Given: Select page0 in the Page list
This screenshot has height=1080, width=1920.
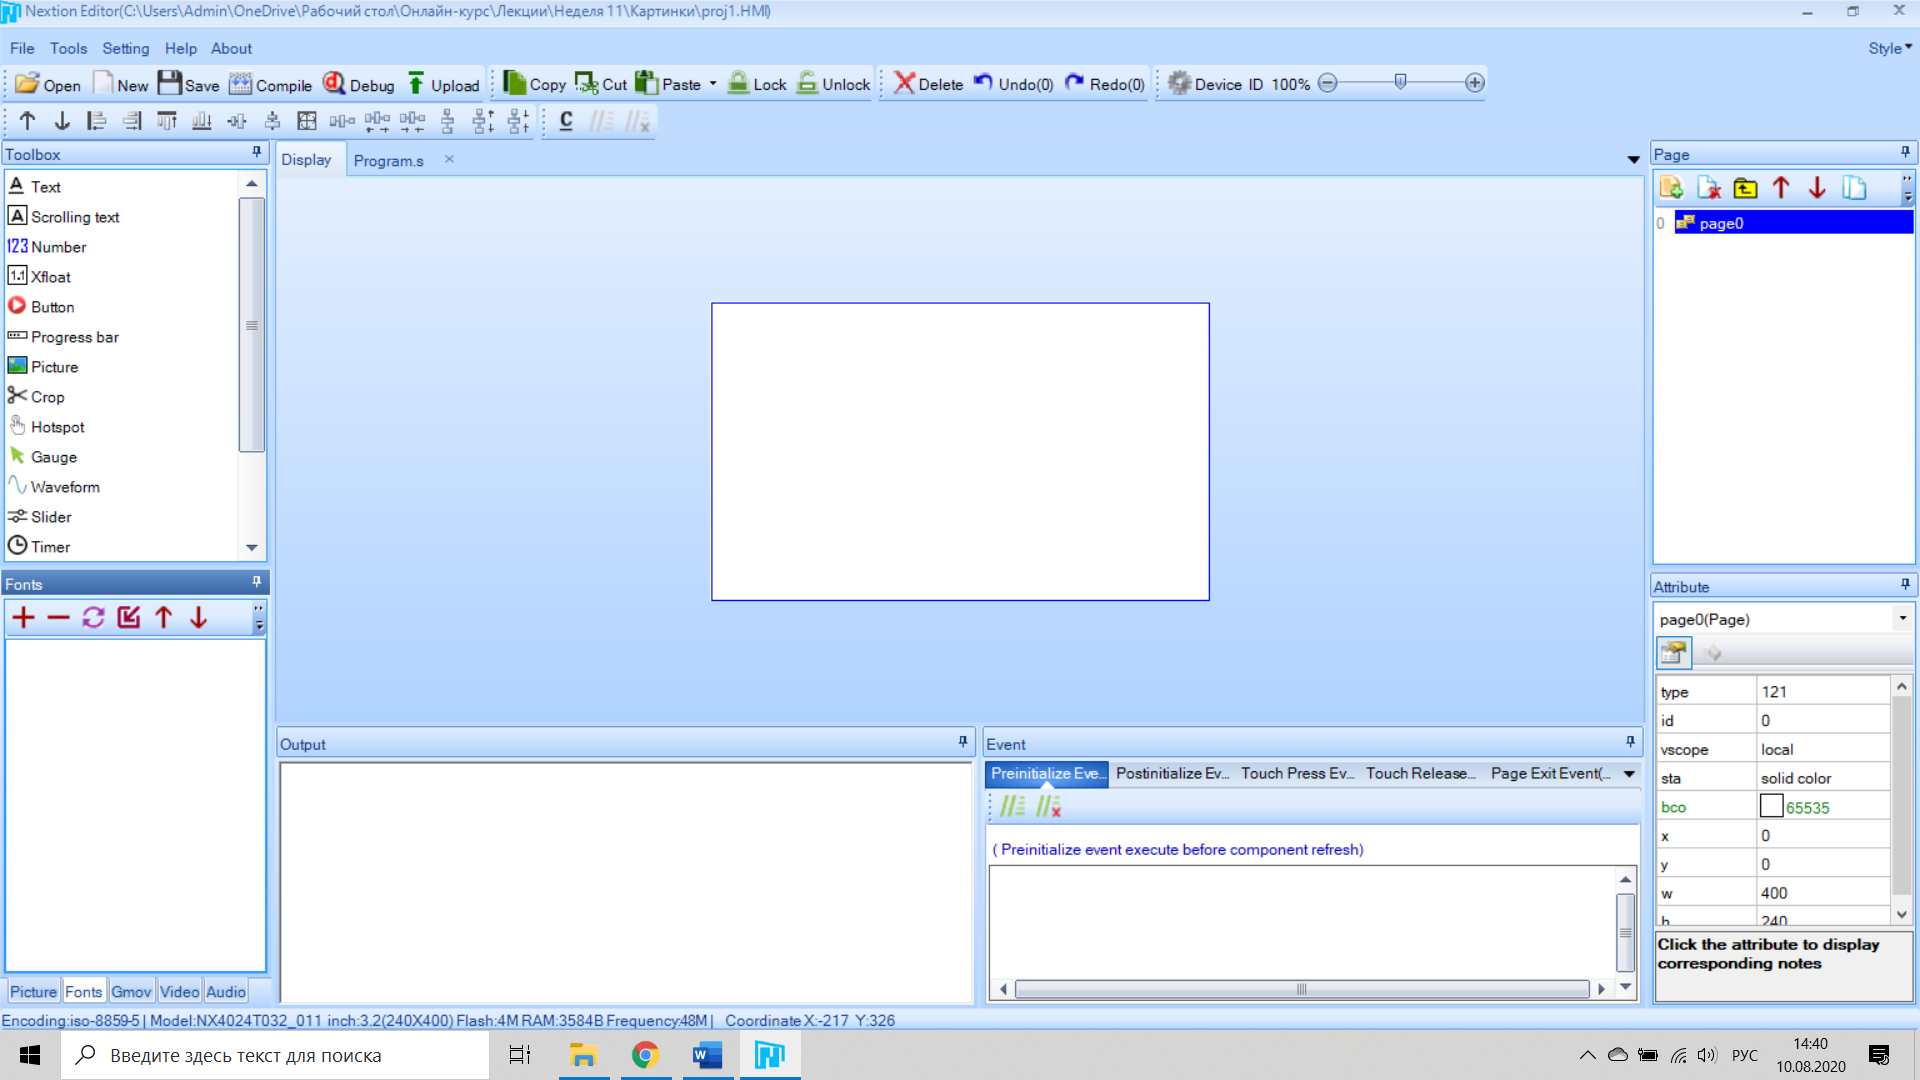Looking at the screenshot, I should pos(1720,223).
